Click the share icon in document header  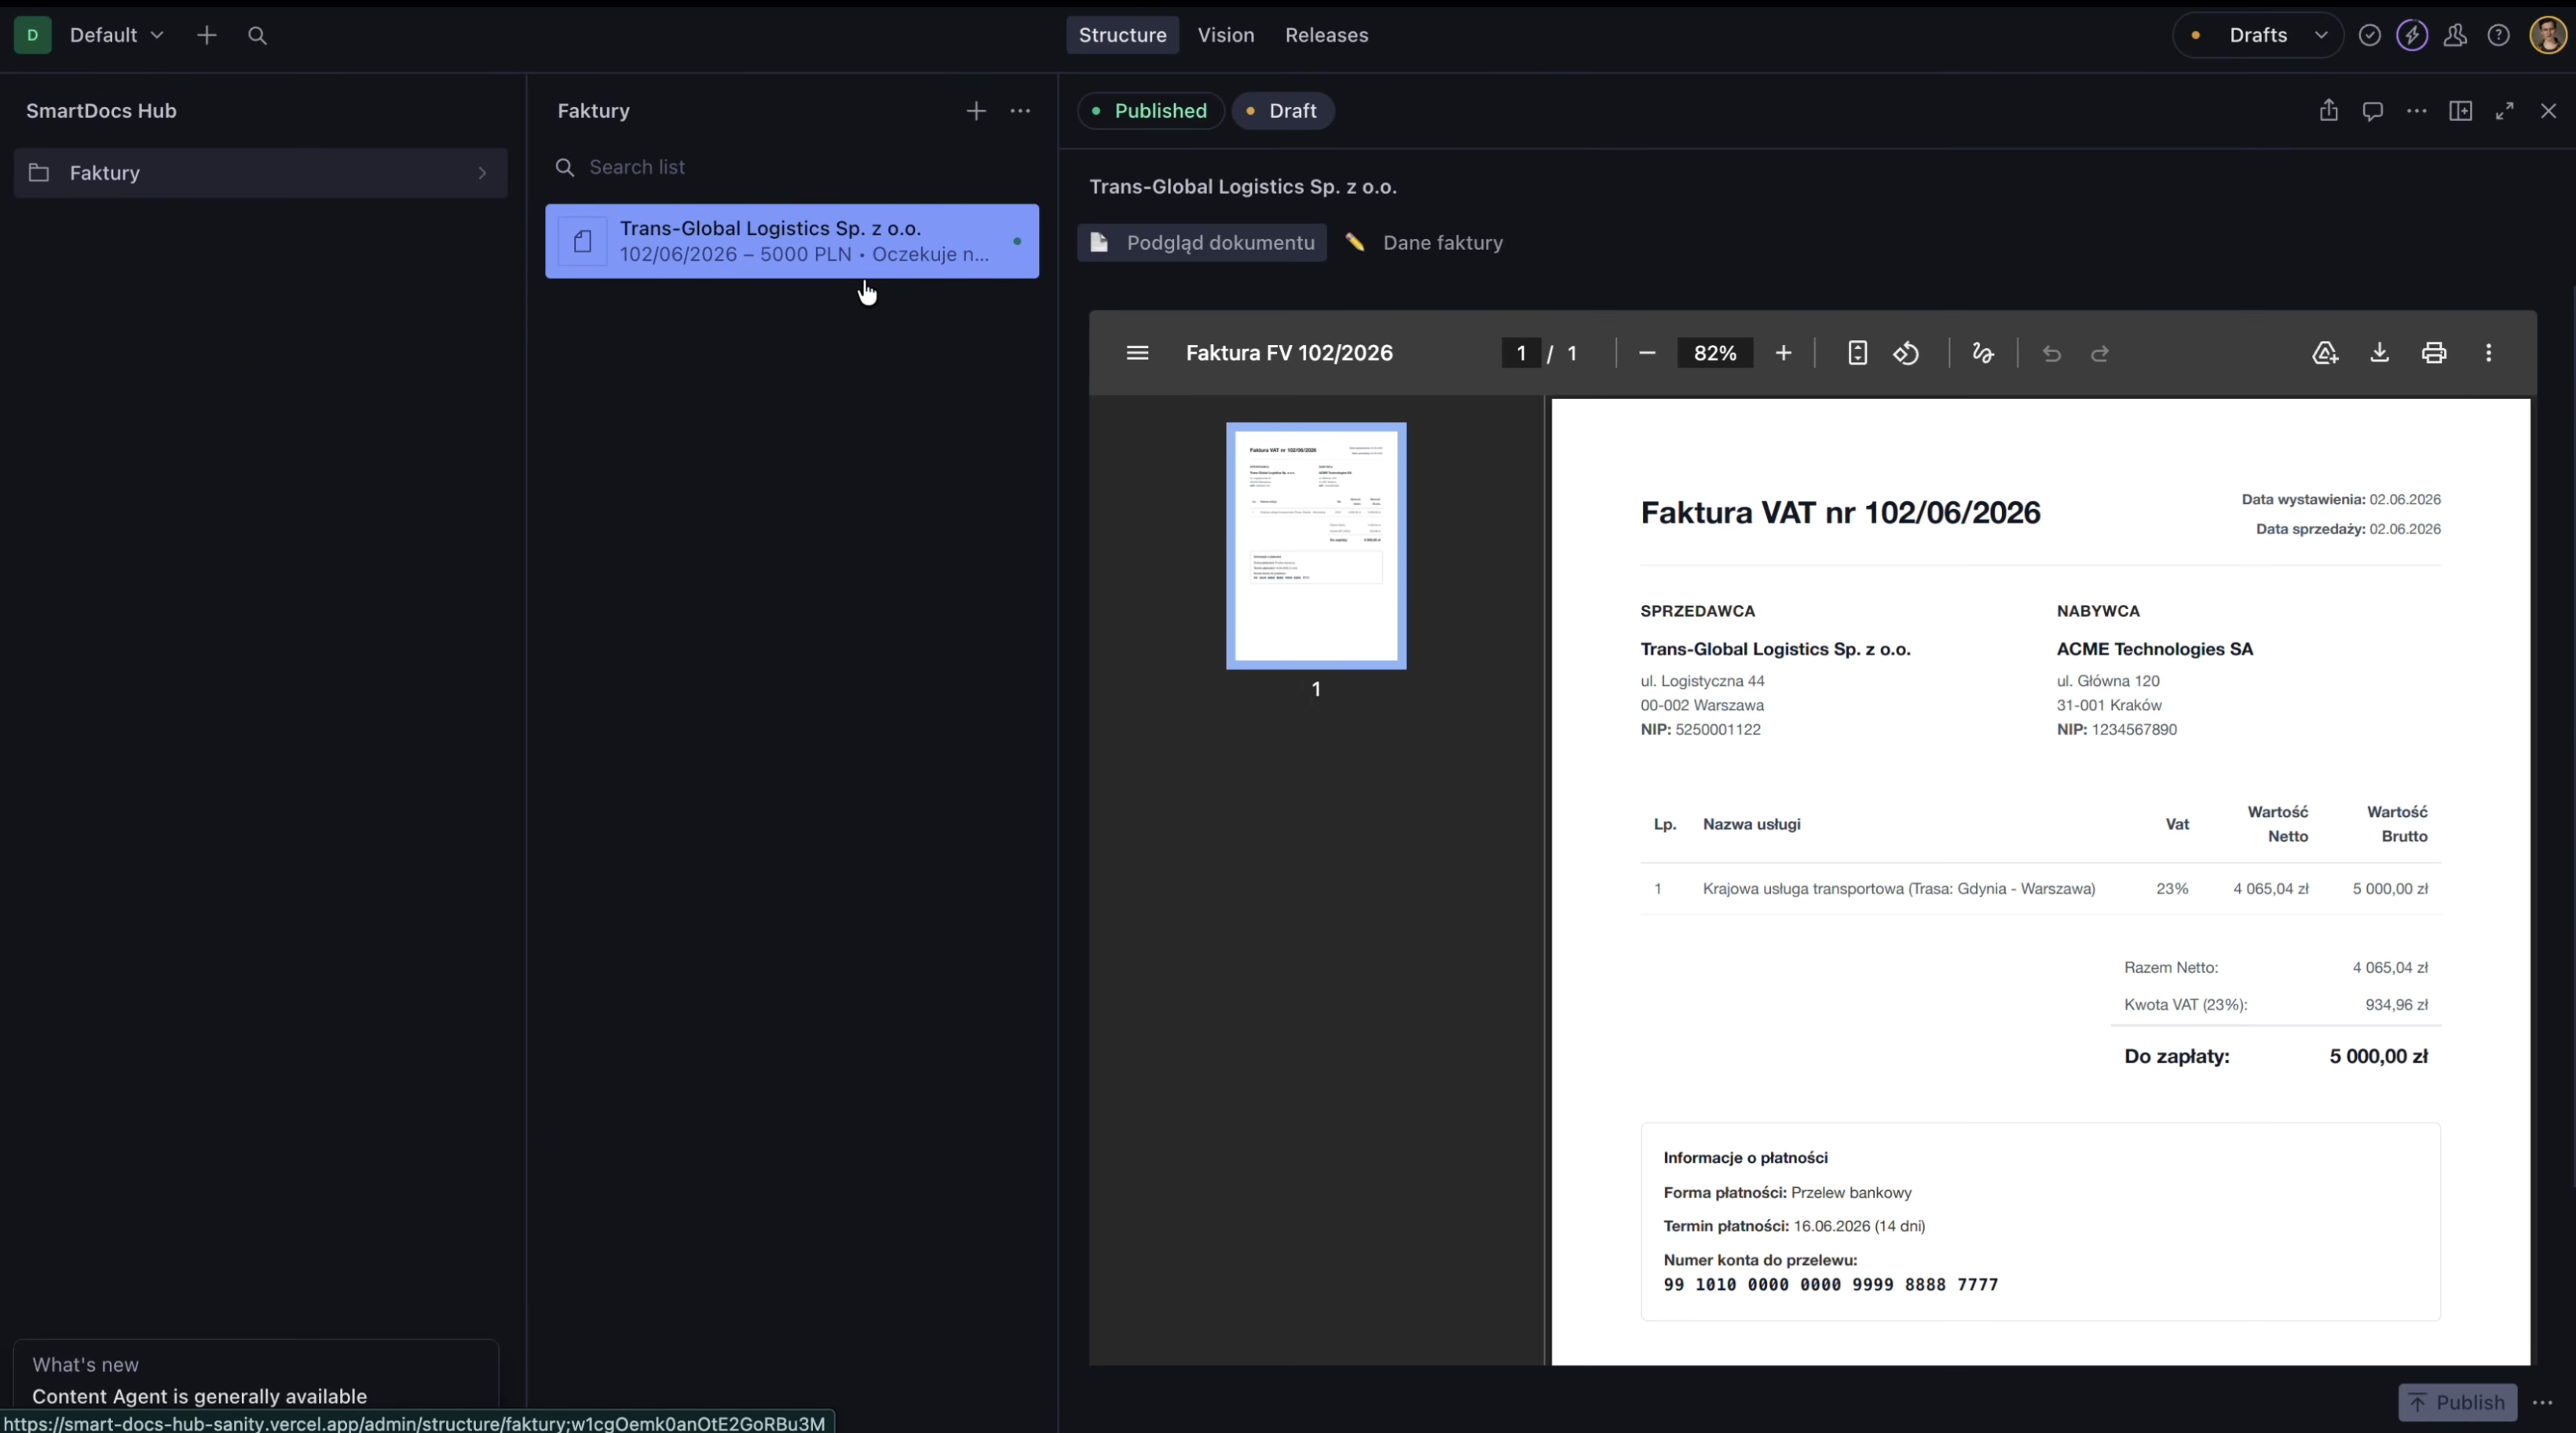[x=2328, y=111]
